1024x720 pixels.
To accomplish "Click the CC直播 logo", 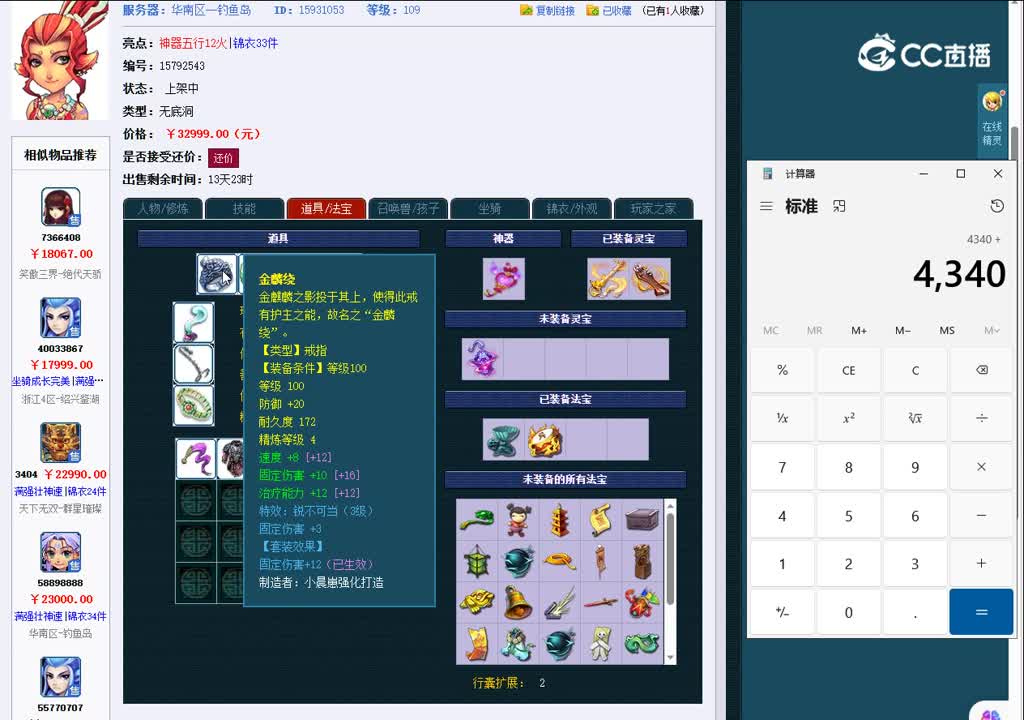I will click(924, 53).
